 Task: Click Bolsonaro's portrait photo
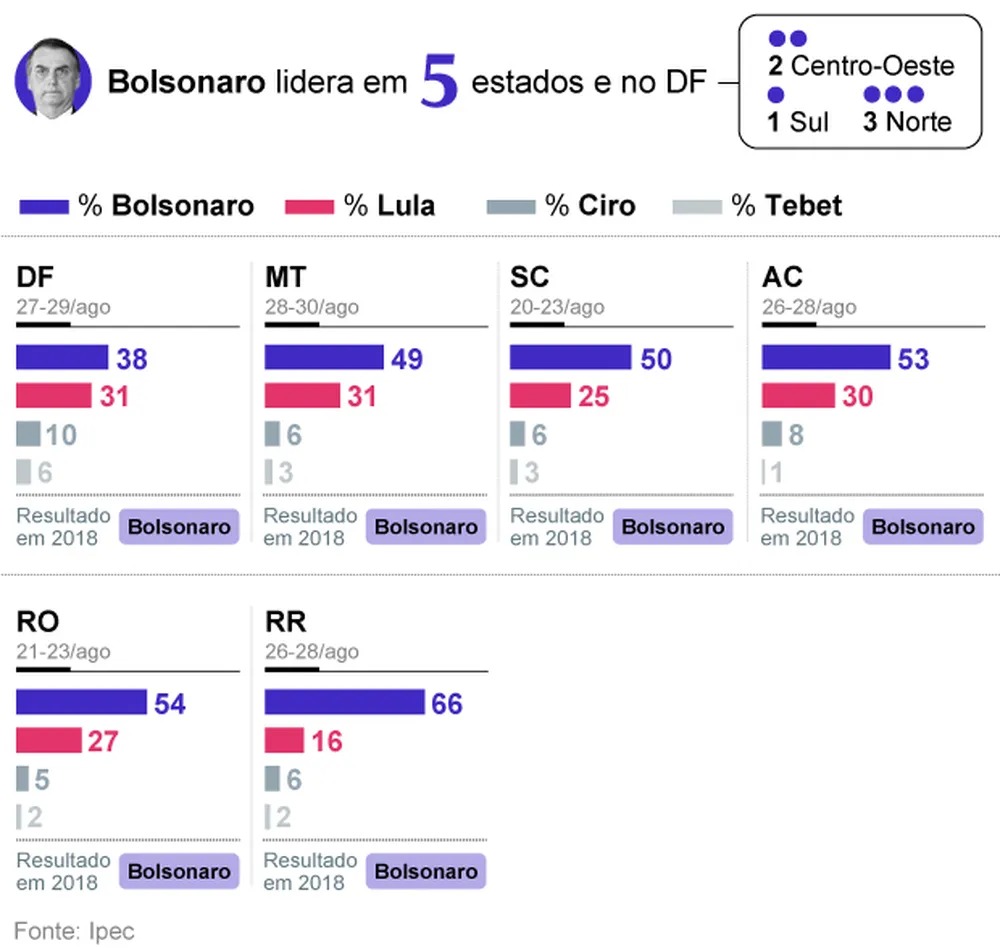53,80
